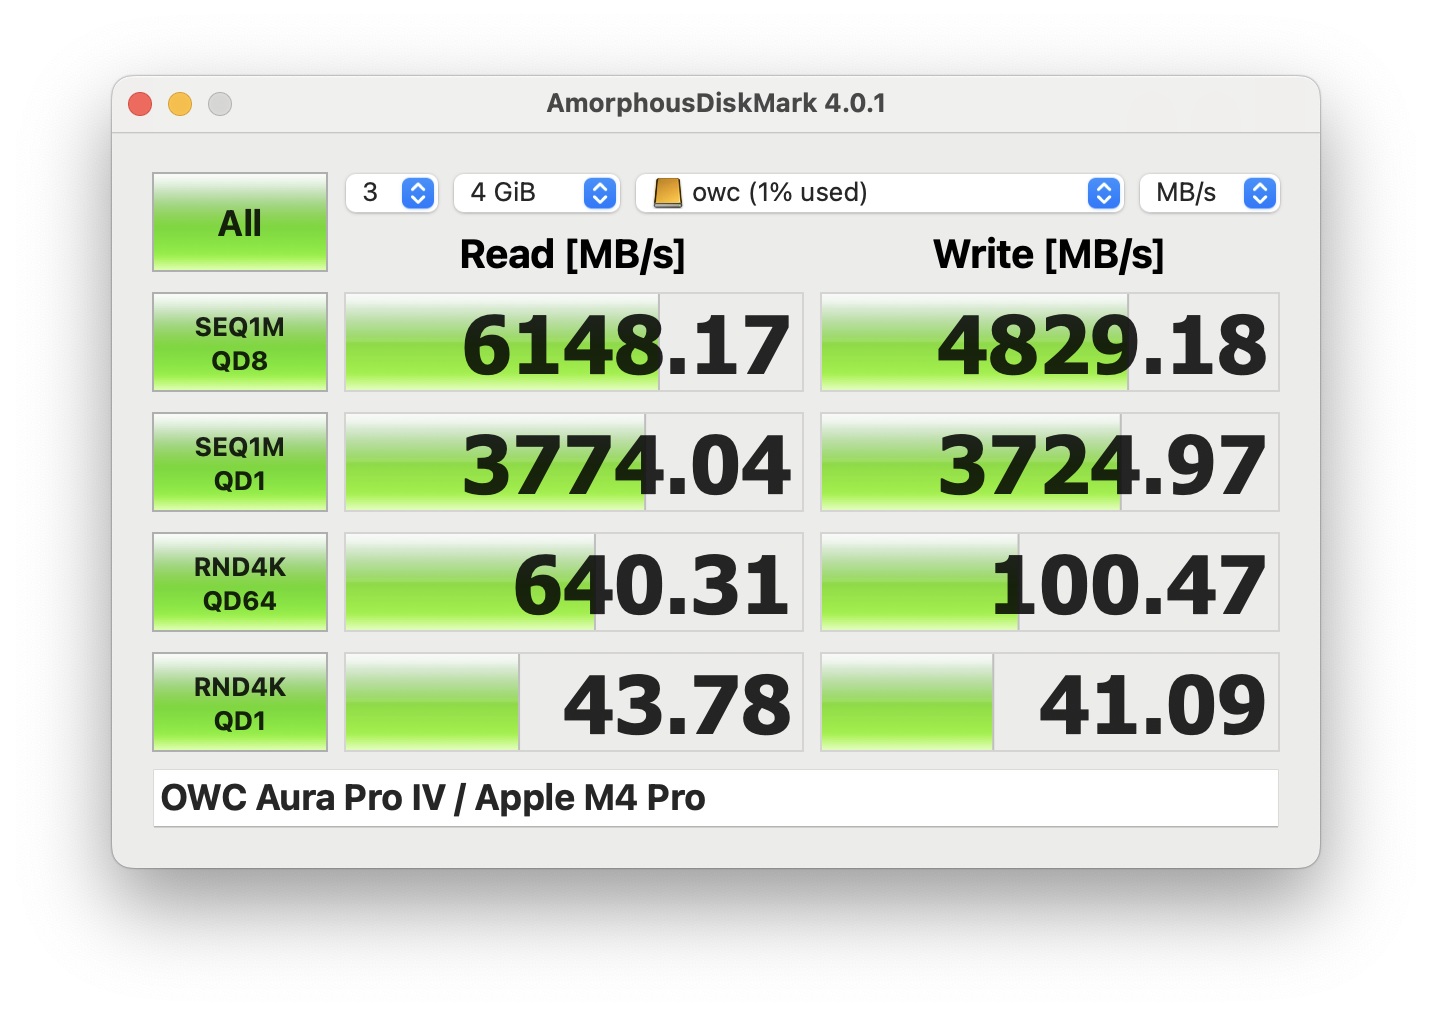Run the RND4K QD64 test
The width and height of the screenshot is (1432, 1016).
(240, 582)
